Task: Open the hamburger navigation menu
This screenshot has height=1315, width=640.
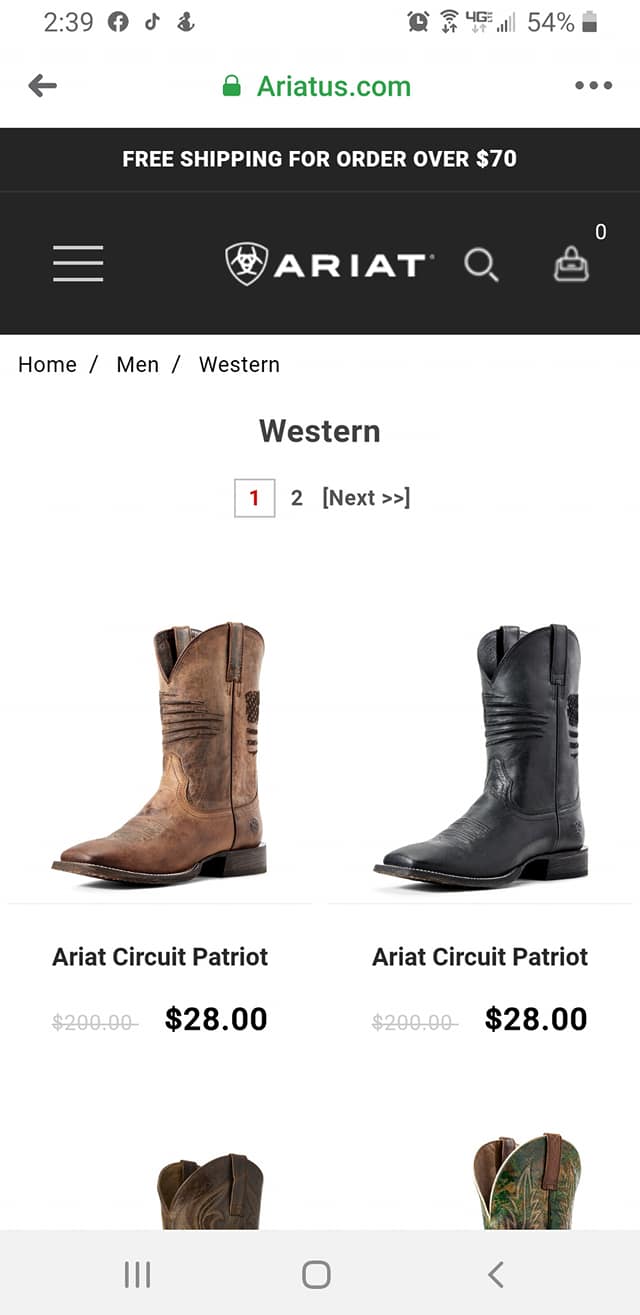Action: click(78, 263)
